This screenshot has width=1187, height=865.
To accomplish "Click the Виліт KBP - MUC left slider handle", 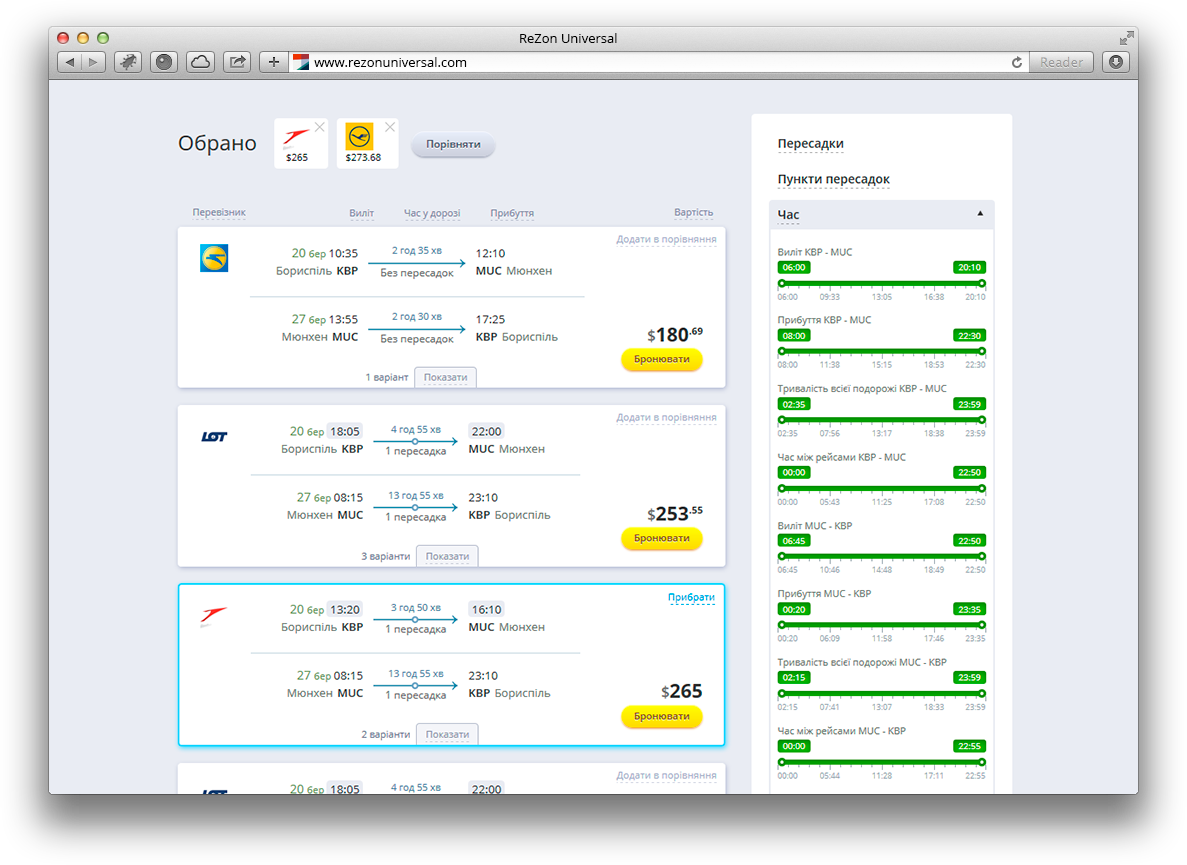I will [x=782, y=284].
